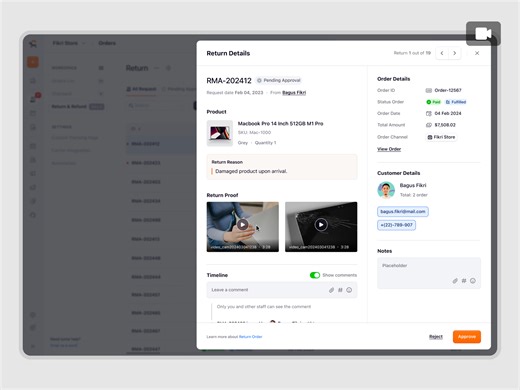Viewport: 520px width, 390px height.
Task: Click the customer avatar of Bagus Fikri
Action: click(386, 190)
